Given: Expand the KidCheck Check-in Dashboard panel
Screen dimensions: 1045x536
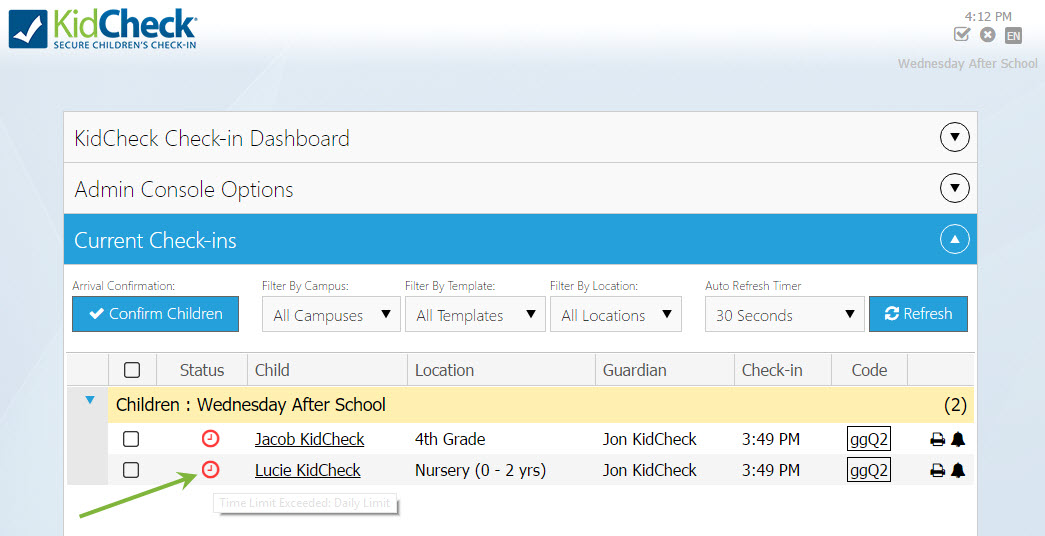Looking at the screenshot, I should point(954,137).
